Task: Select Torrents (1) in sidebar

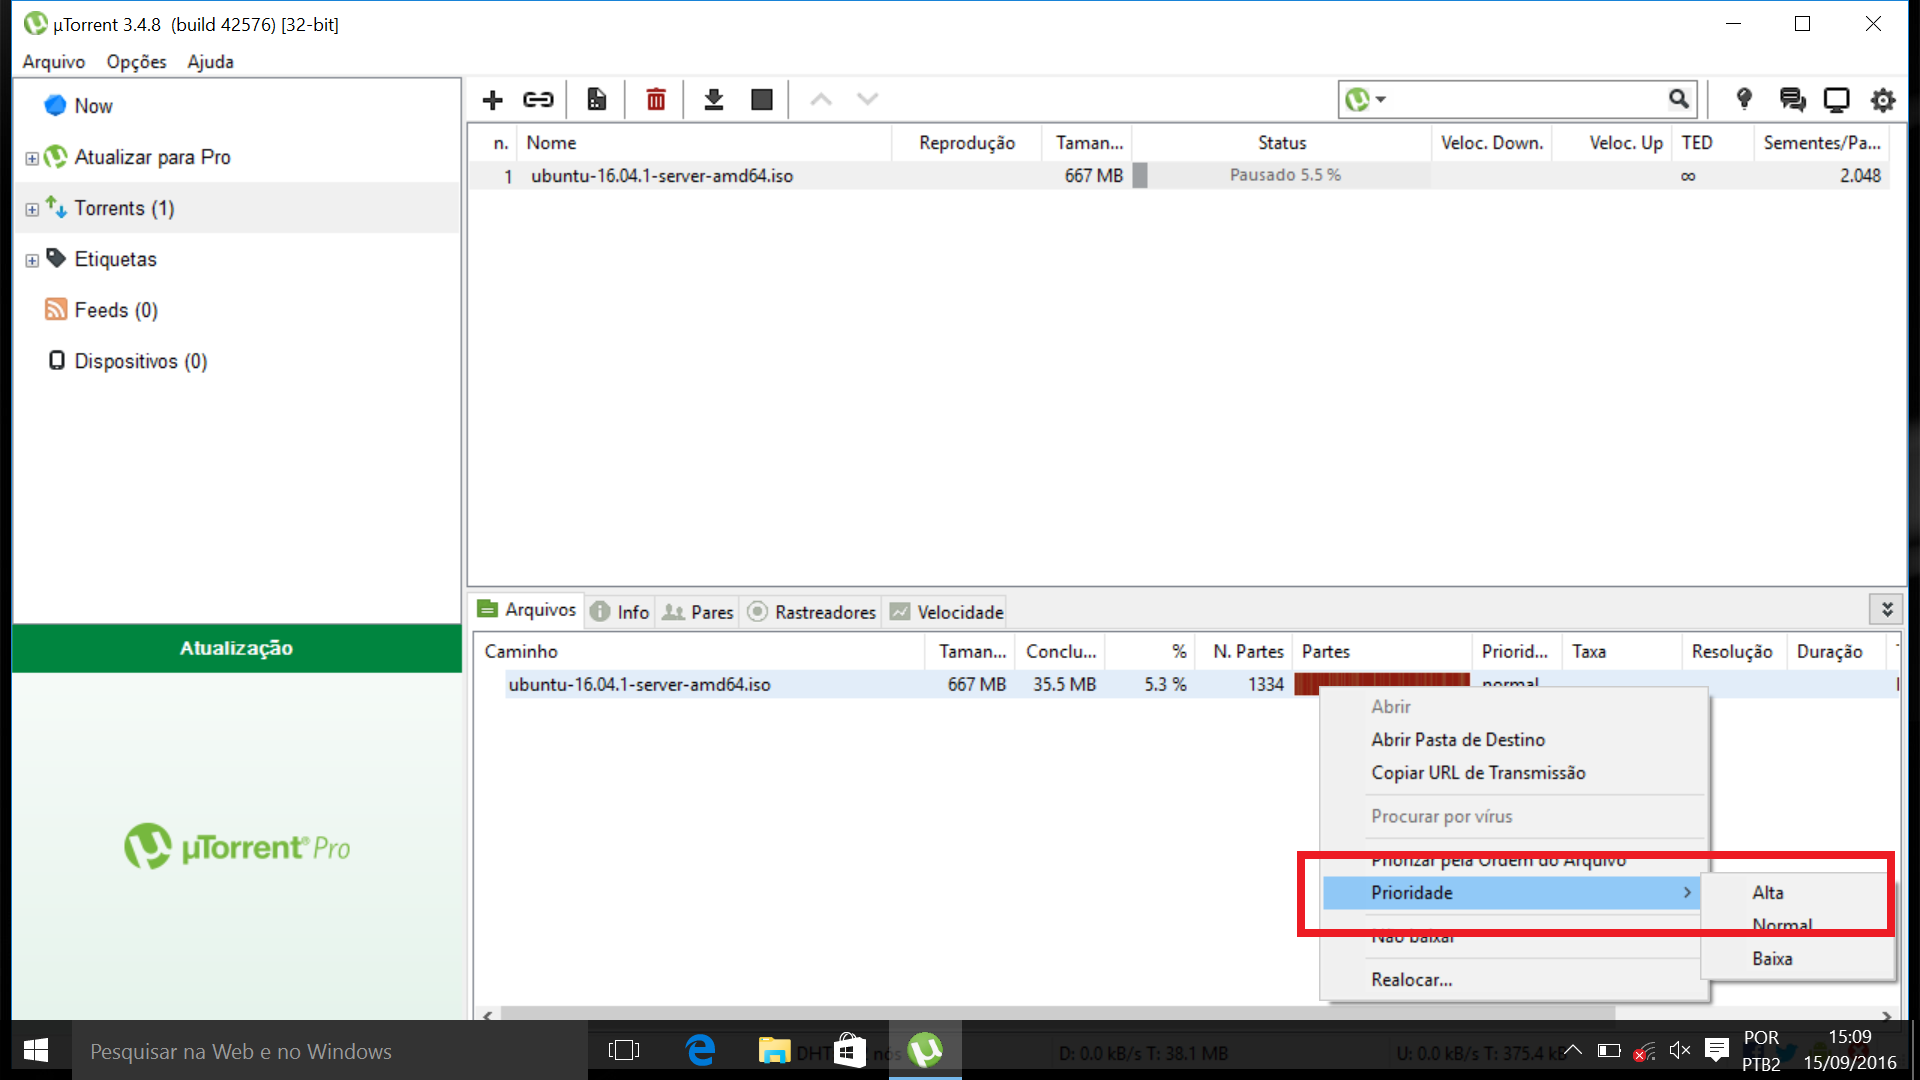Action: (x=124, y=208)
